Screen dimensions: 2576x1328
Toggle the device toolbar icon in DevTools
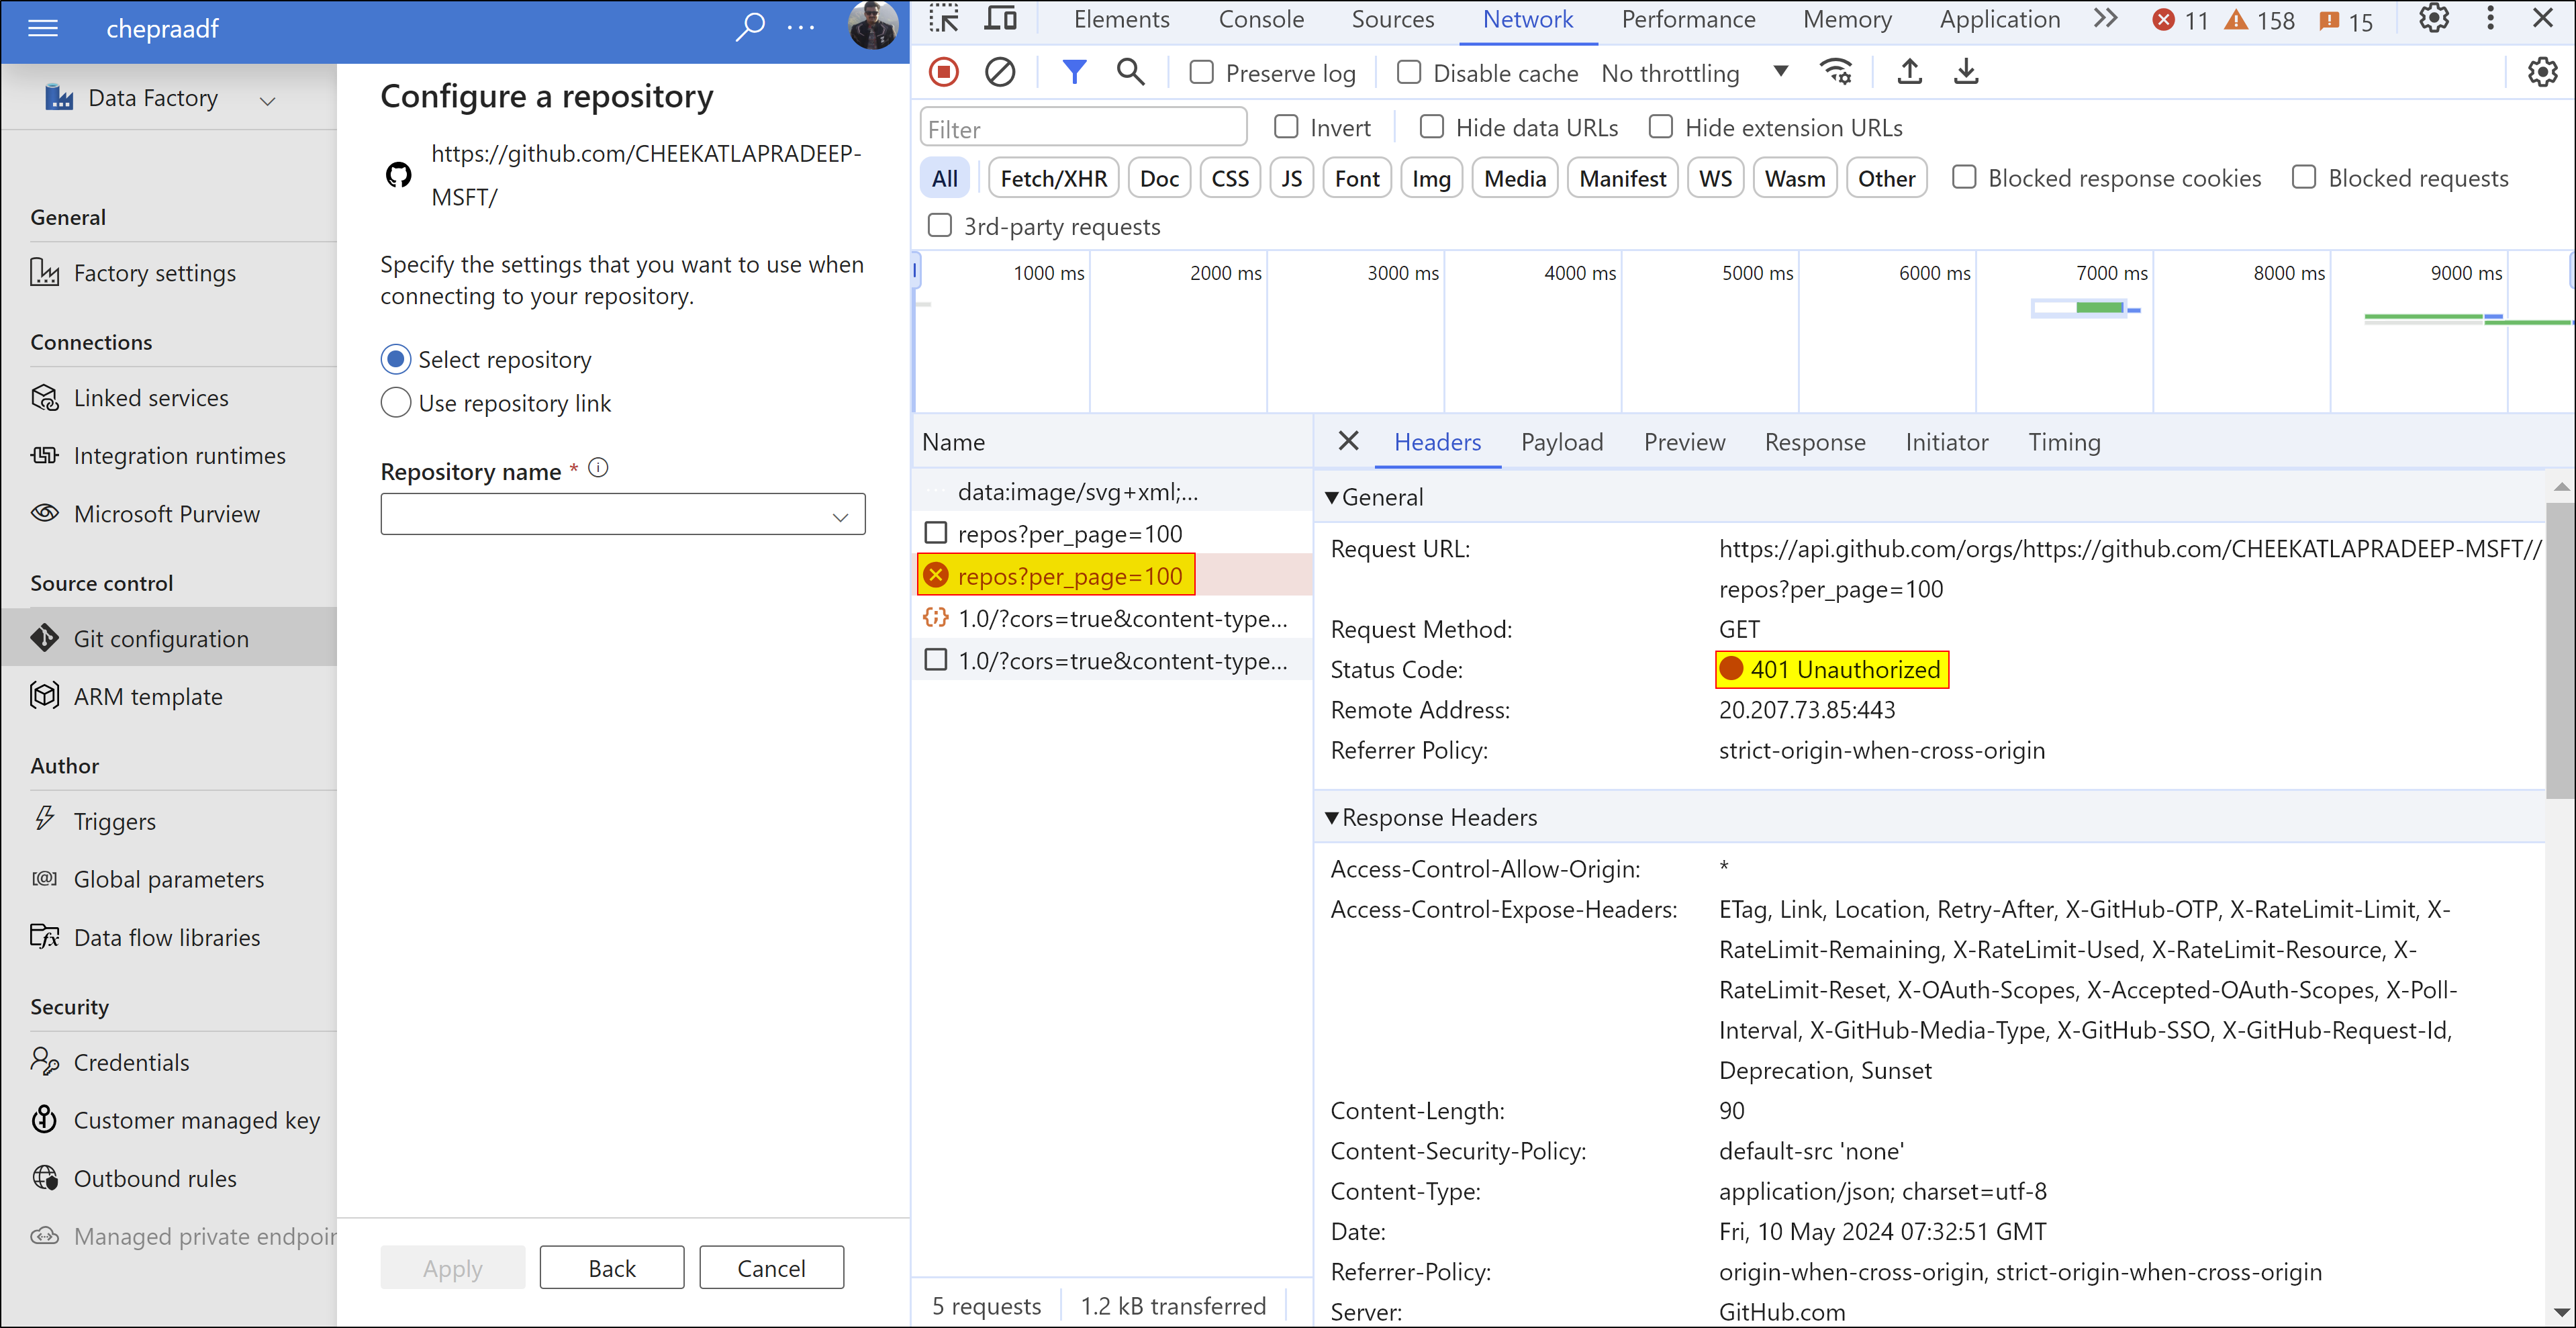[1000, 19]
